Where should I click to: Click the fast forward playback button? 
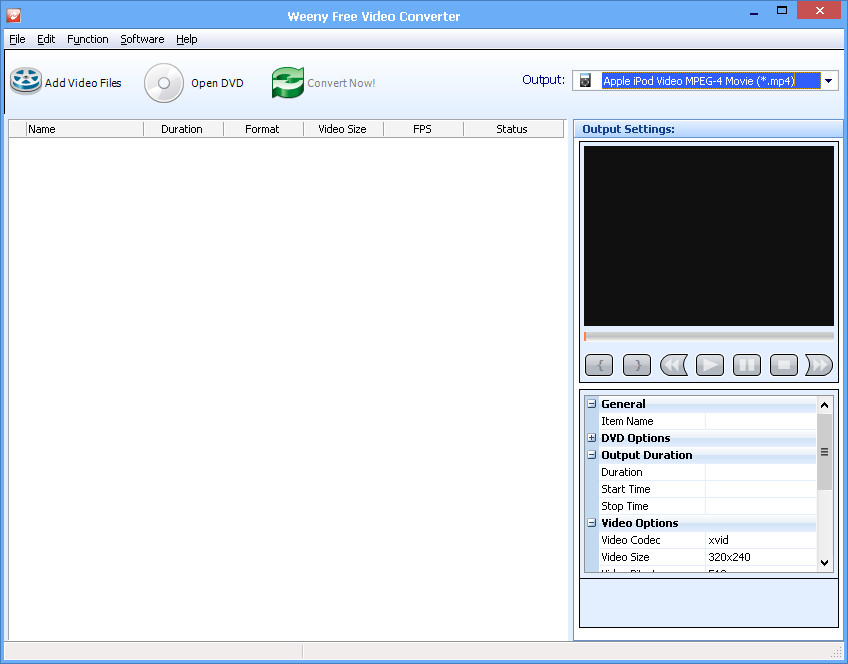point(819,365)
